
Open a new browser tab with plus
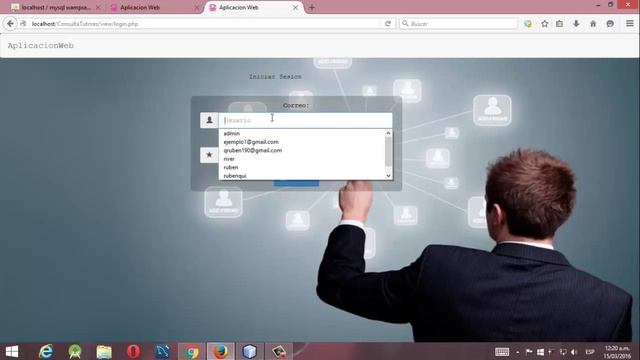(312, 7)
